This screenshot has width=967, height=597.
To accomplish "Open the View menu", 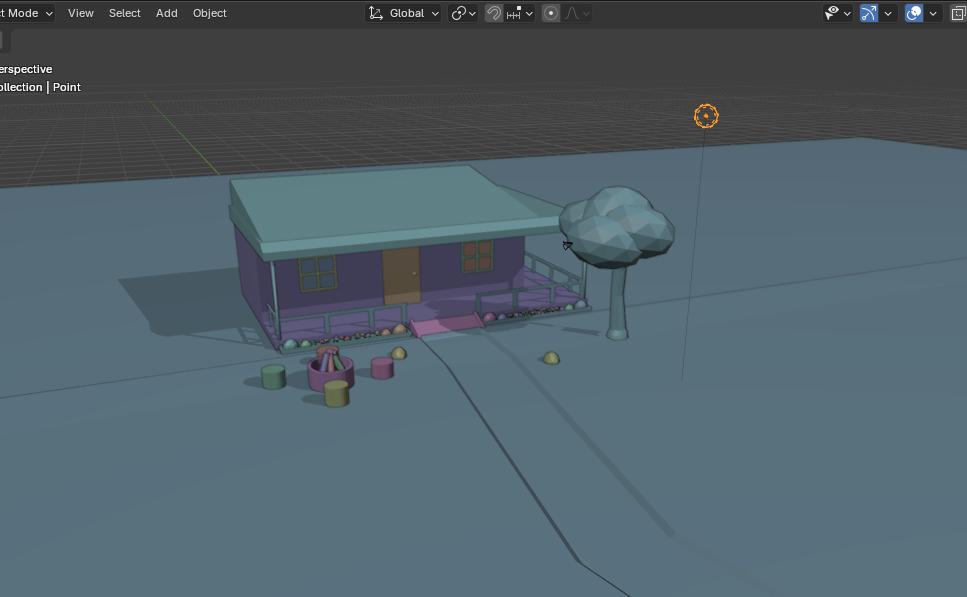I will (x=81, y=13).
